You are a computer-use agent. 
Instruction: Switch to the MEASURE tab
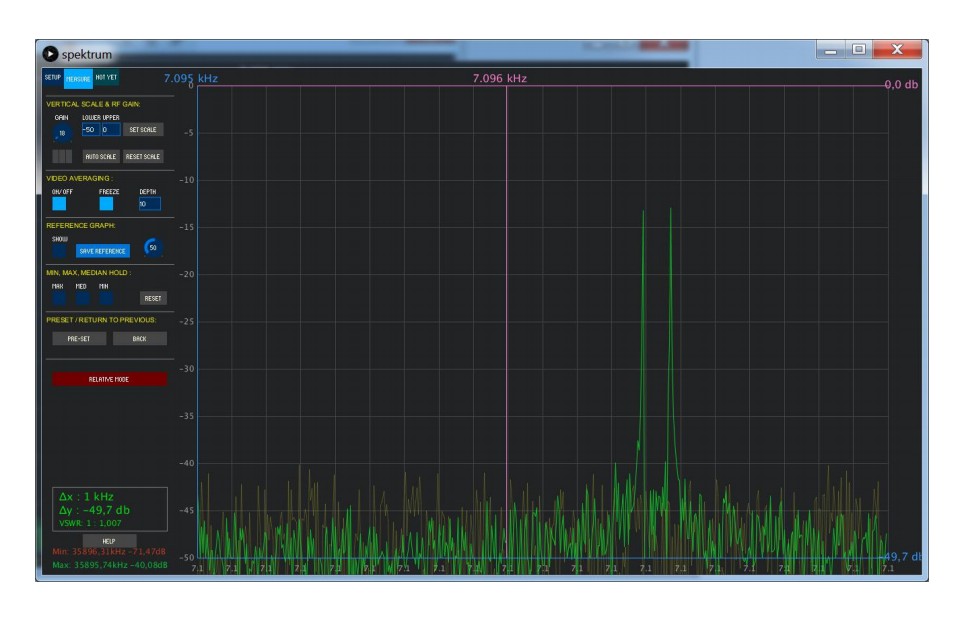coord(78,79)
